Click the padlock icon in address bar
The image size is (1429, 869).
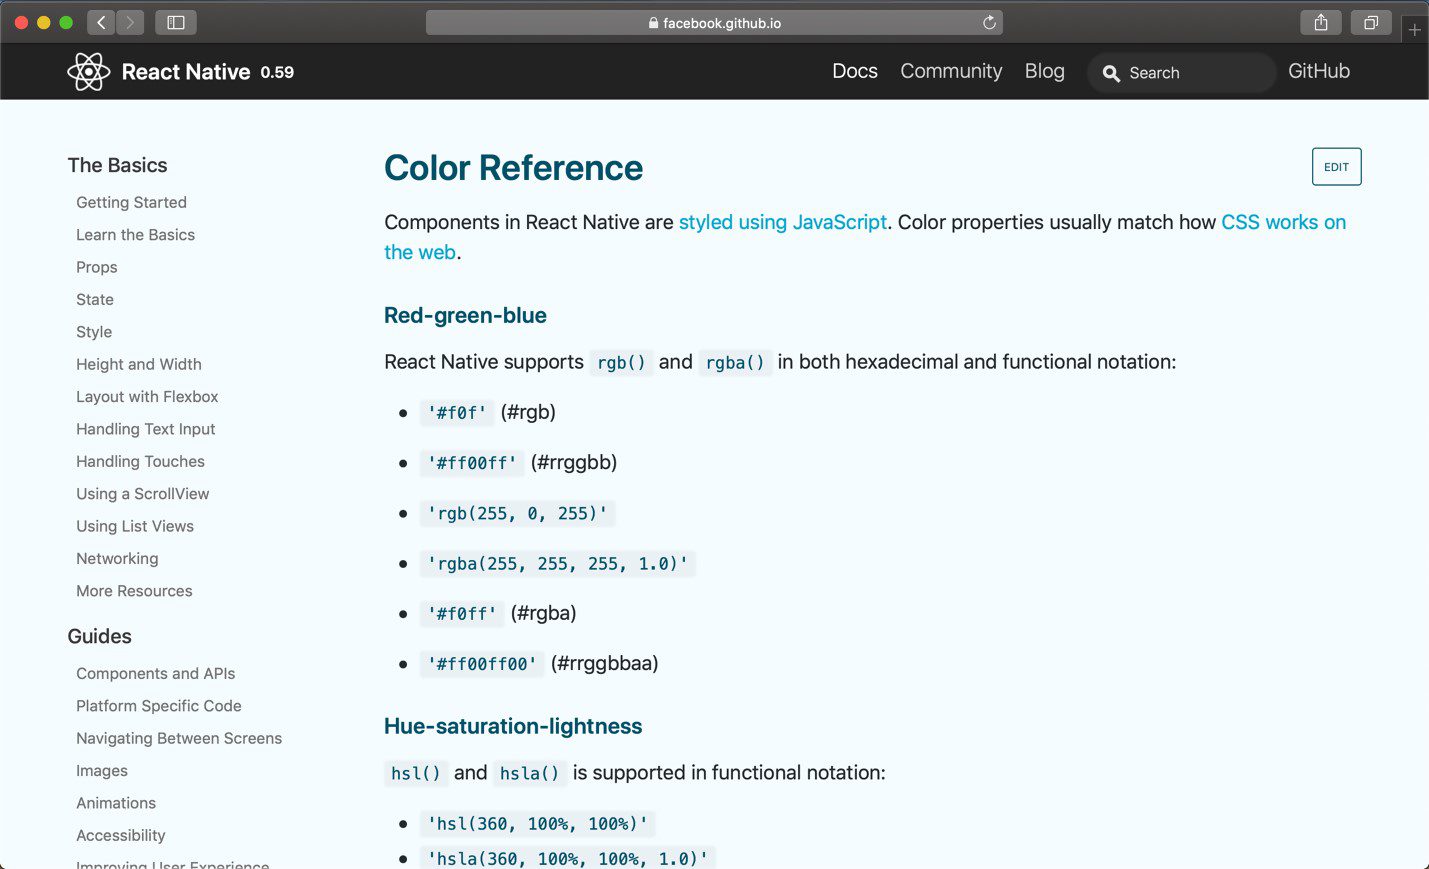click(x=653, y=22)
